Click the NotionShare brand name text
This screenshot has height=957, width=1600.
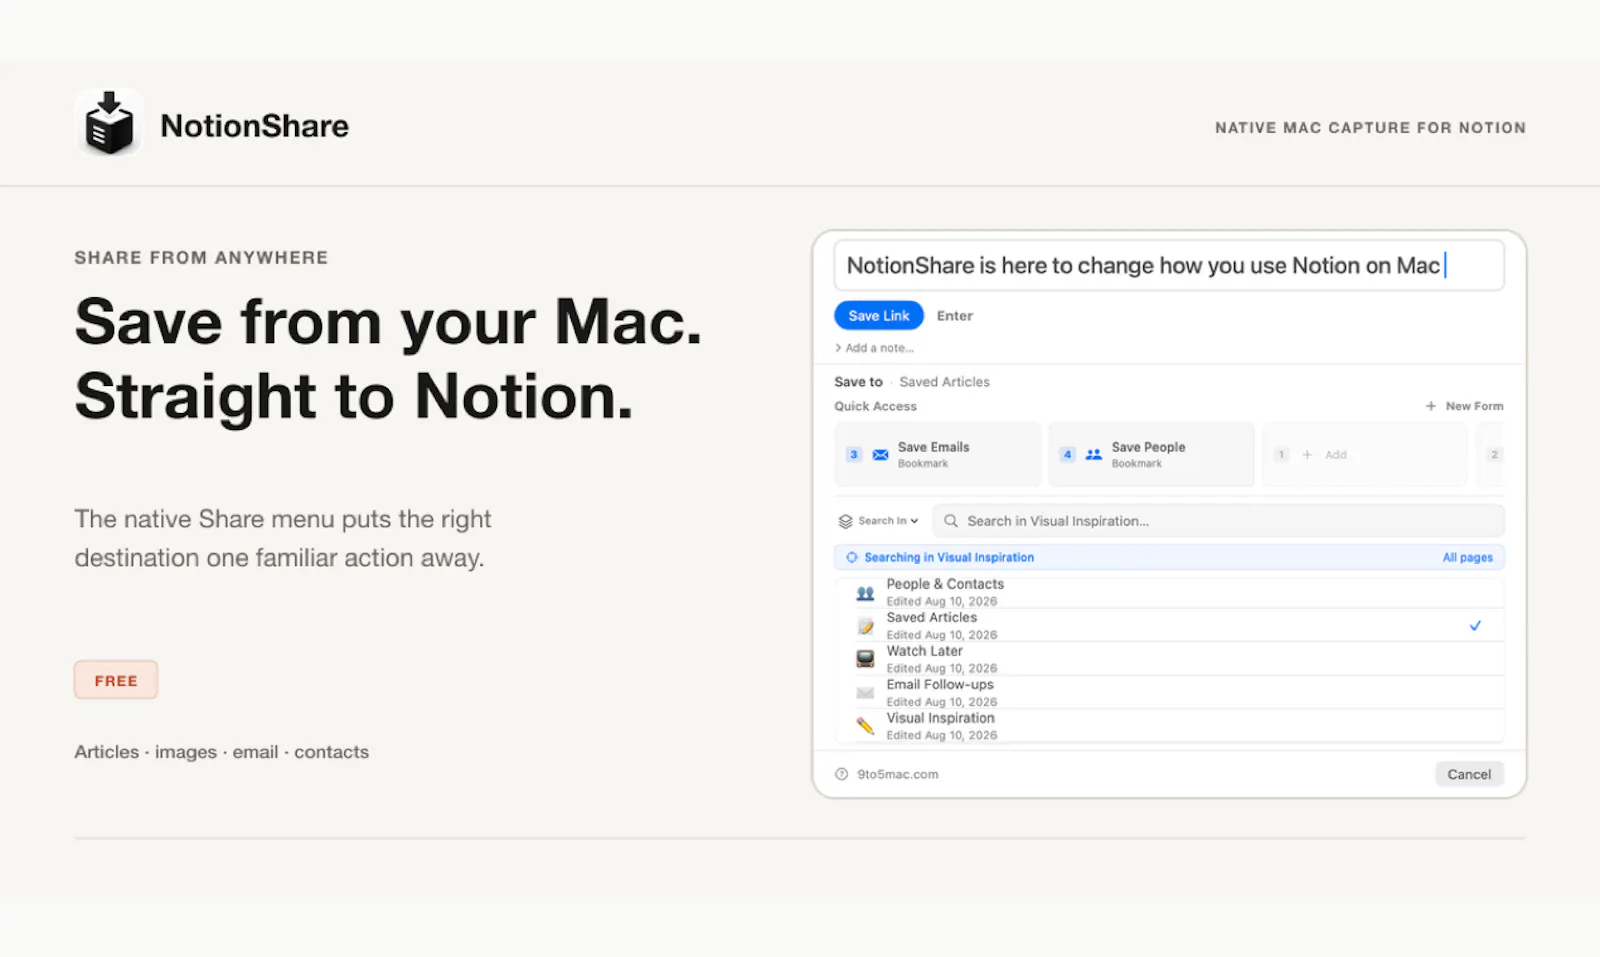254,126
